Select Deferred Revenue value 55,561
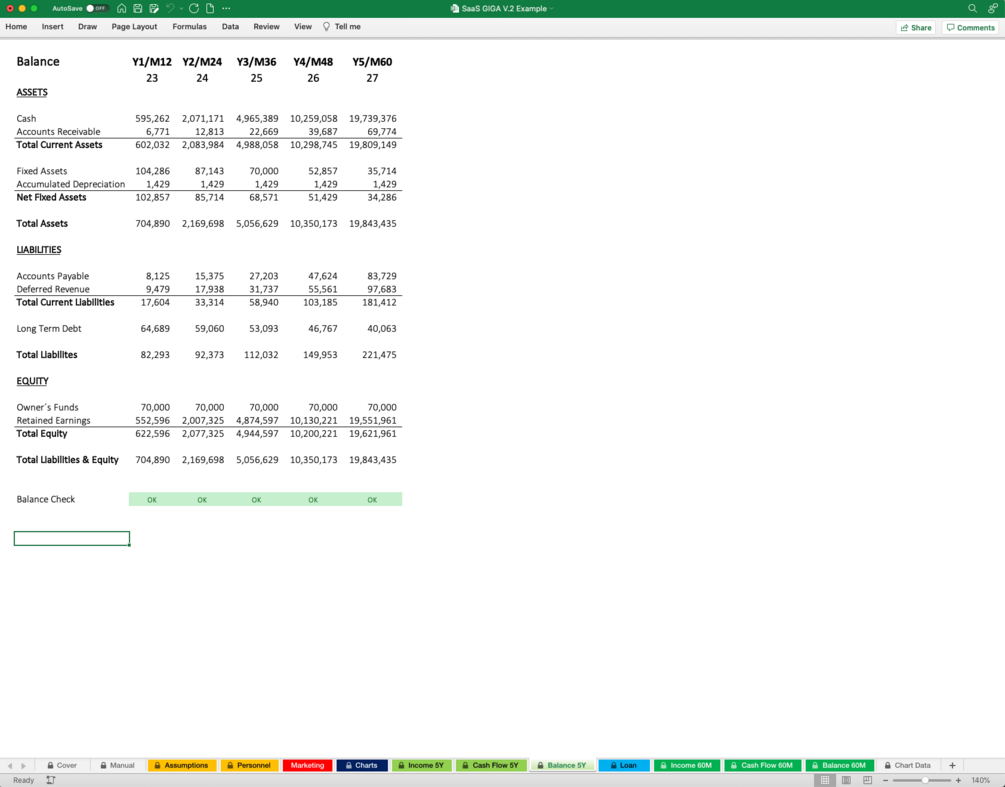The image size is (1005, 787). (322, 289)
